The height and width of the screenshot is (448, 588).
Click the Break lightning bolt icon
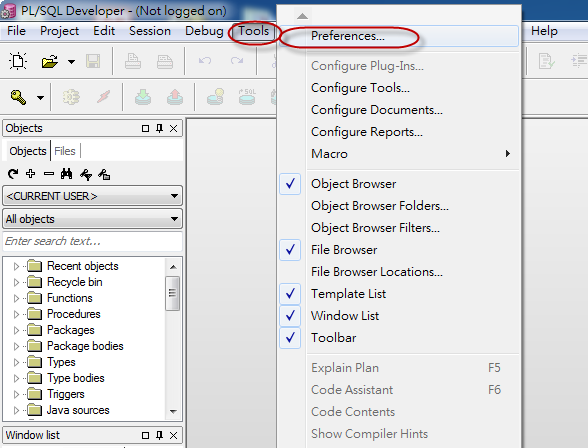[x=104, y=97]
